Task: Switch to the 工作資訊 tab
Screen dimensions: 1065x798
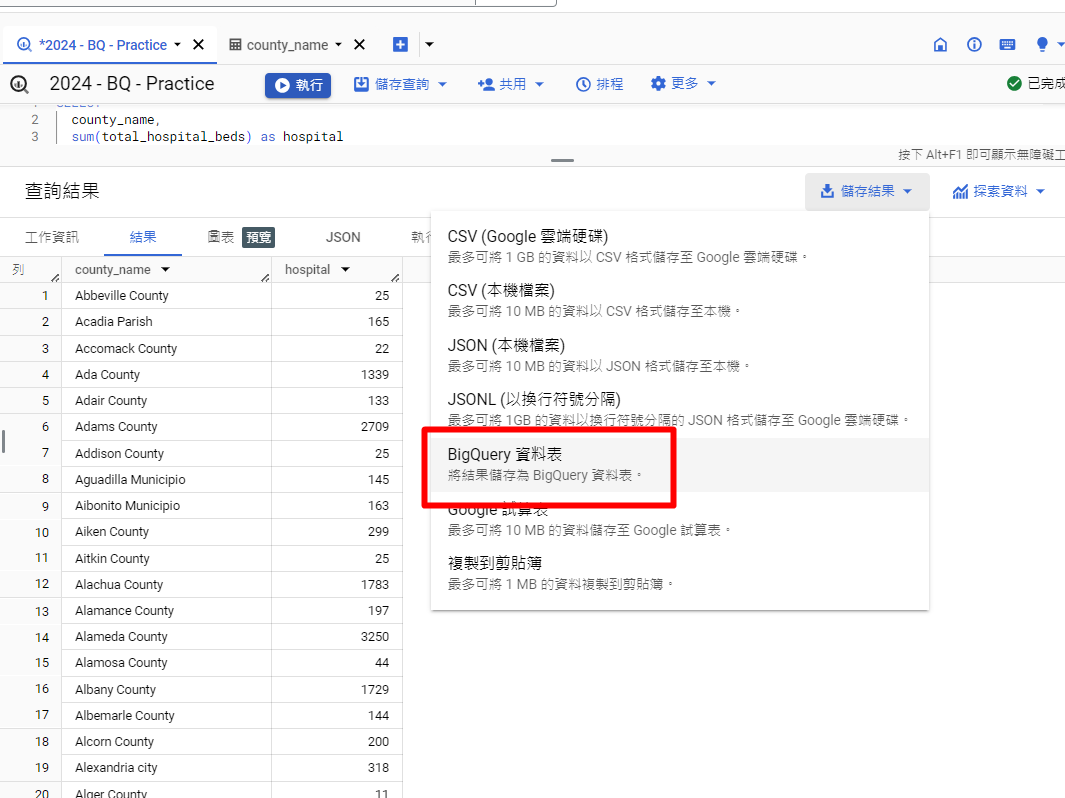Action: [52, 237]
